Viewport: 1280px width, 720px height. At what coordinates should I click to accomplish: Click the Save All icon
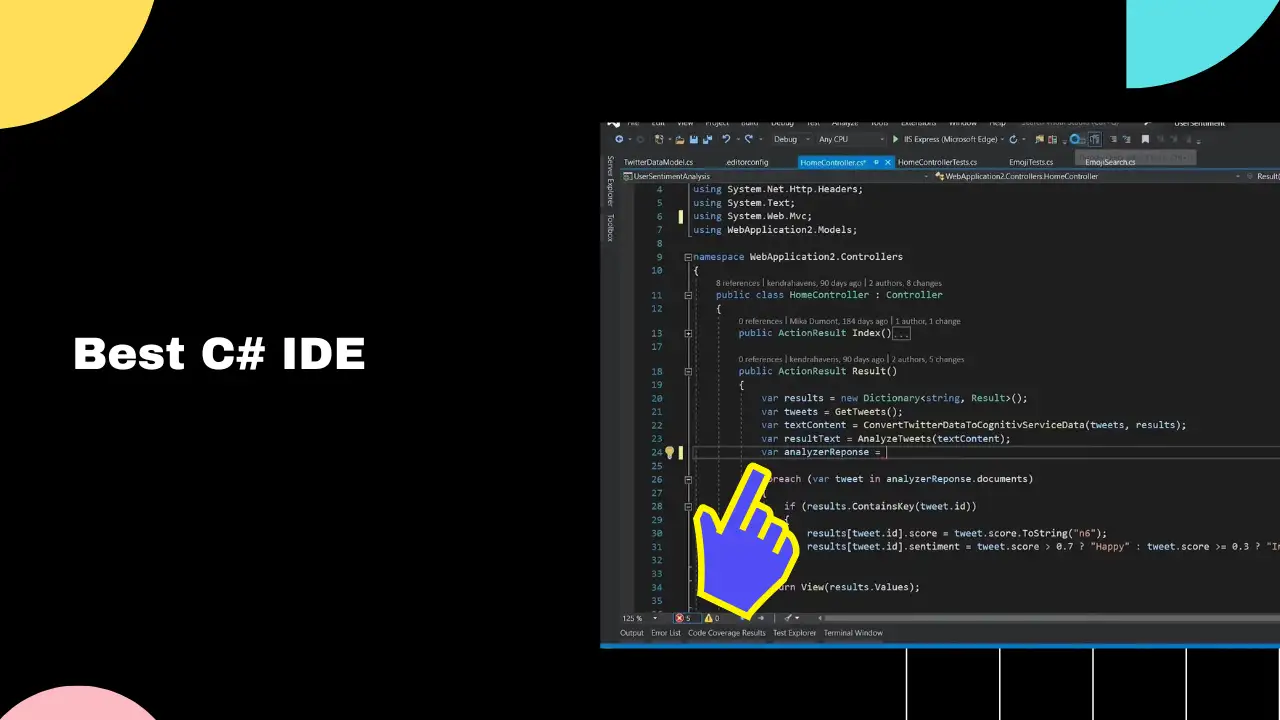point(707,139)
